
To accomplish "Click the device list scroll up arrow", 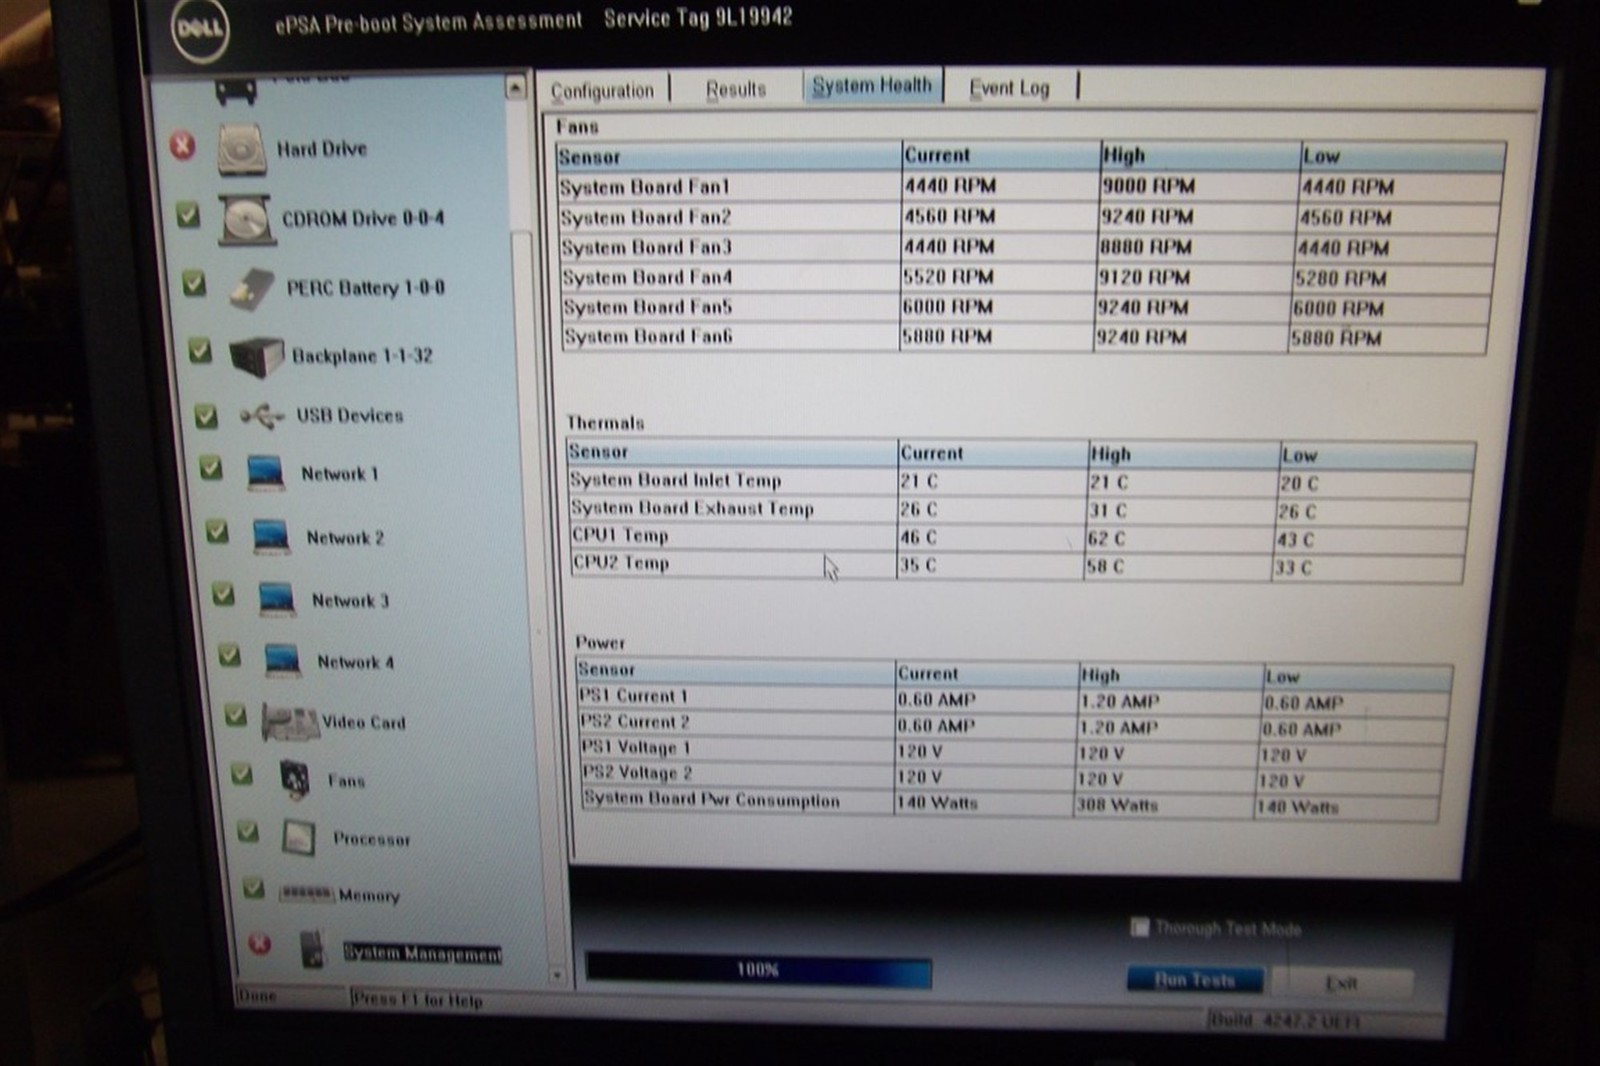I will [x=514, y=88].
